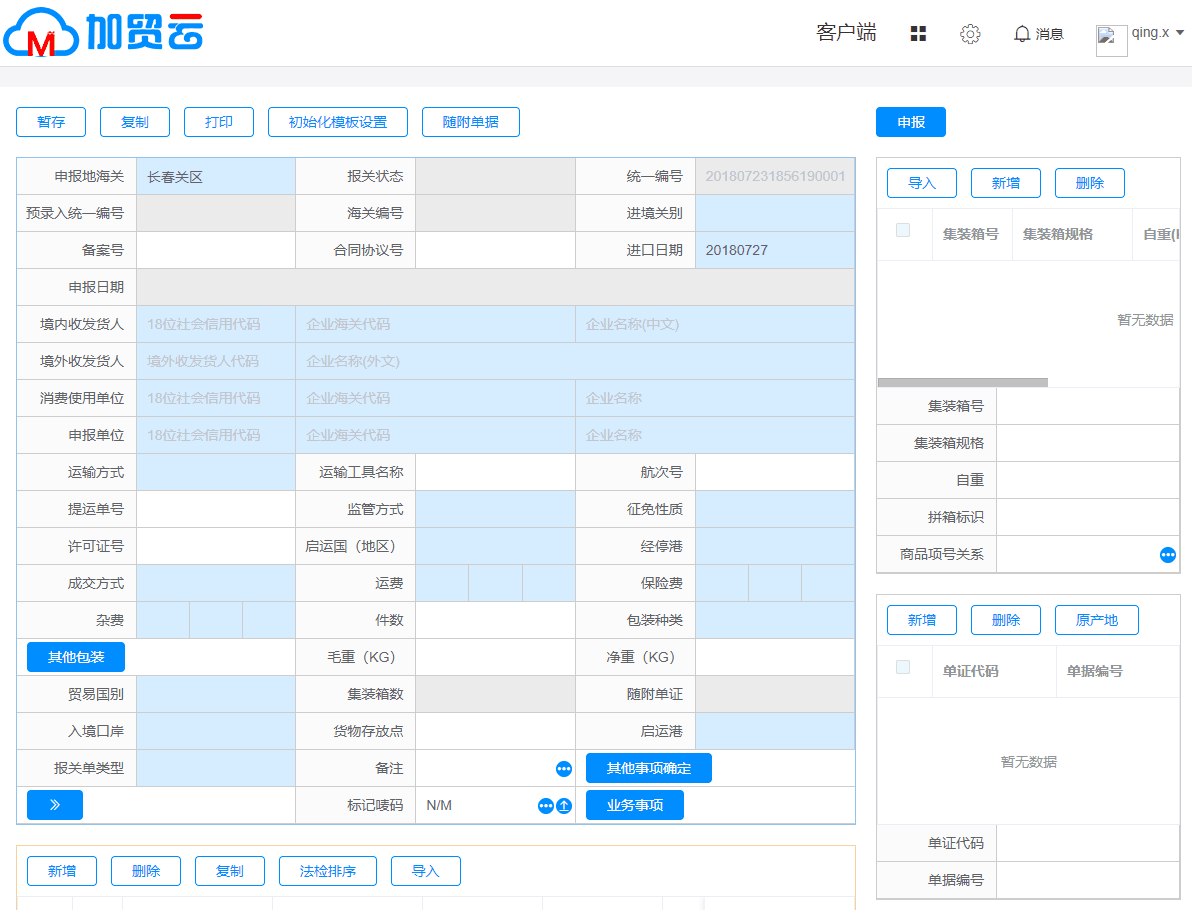
Task: Click the ellipsis icon in 备注 field
Action: tap(564, 769)
